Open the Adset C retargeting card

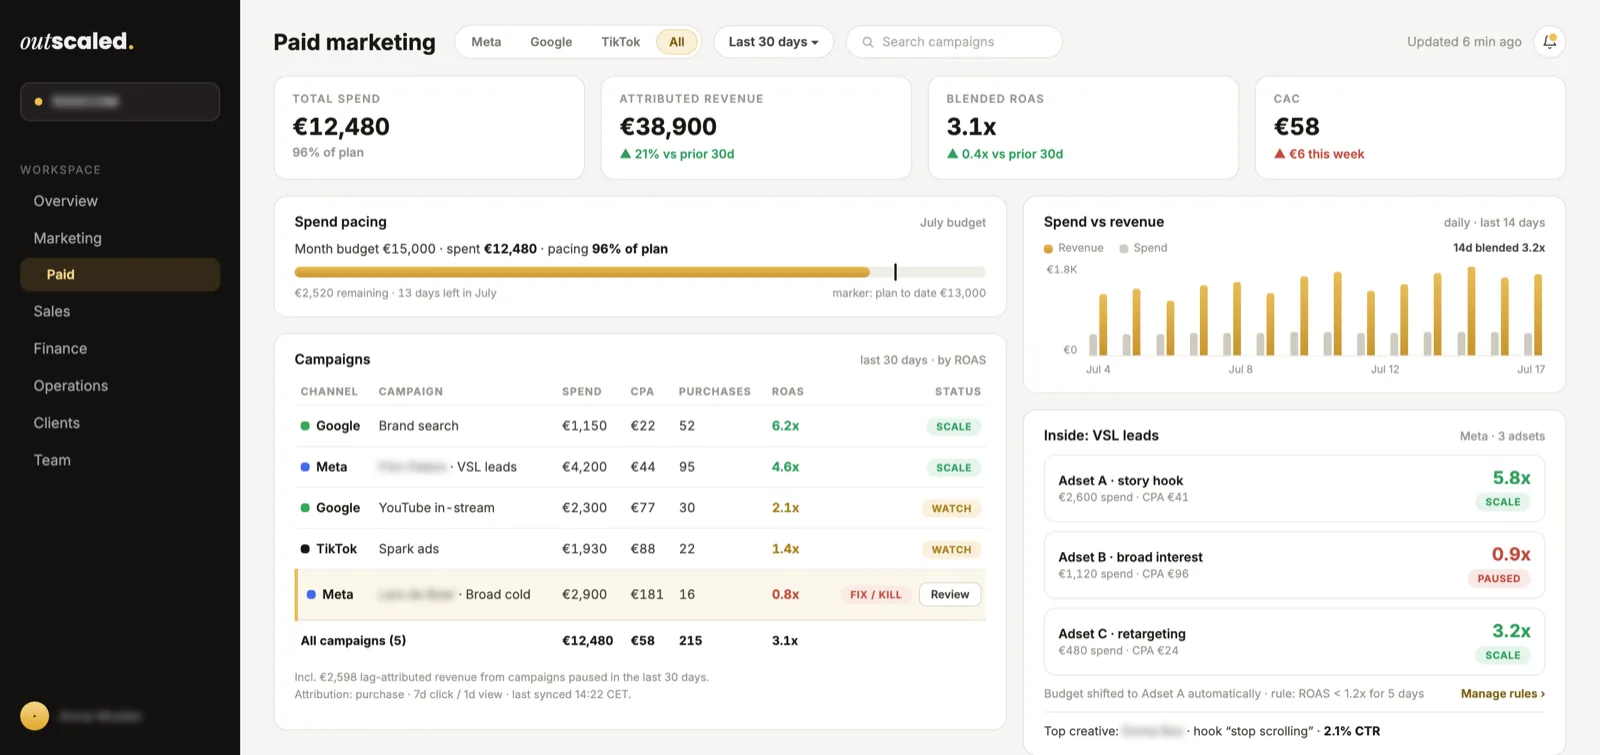click(1294, 642)
